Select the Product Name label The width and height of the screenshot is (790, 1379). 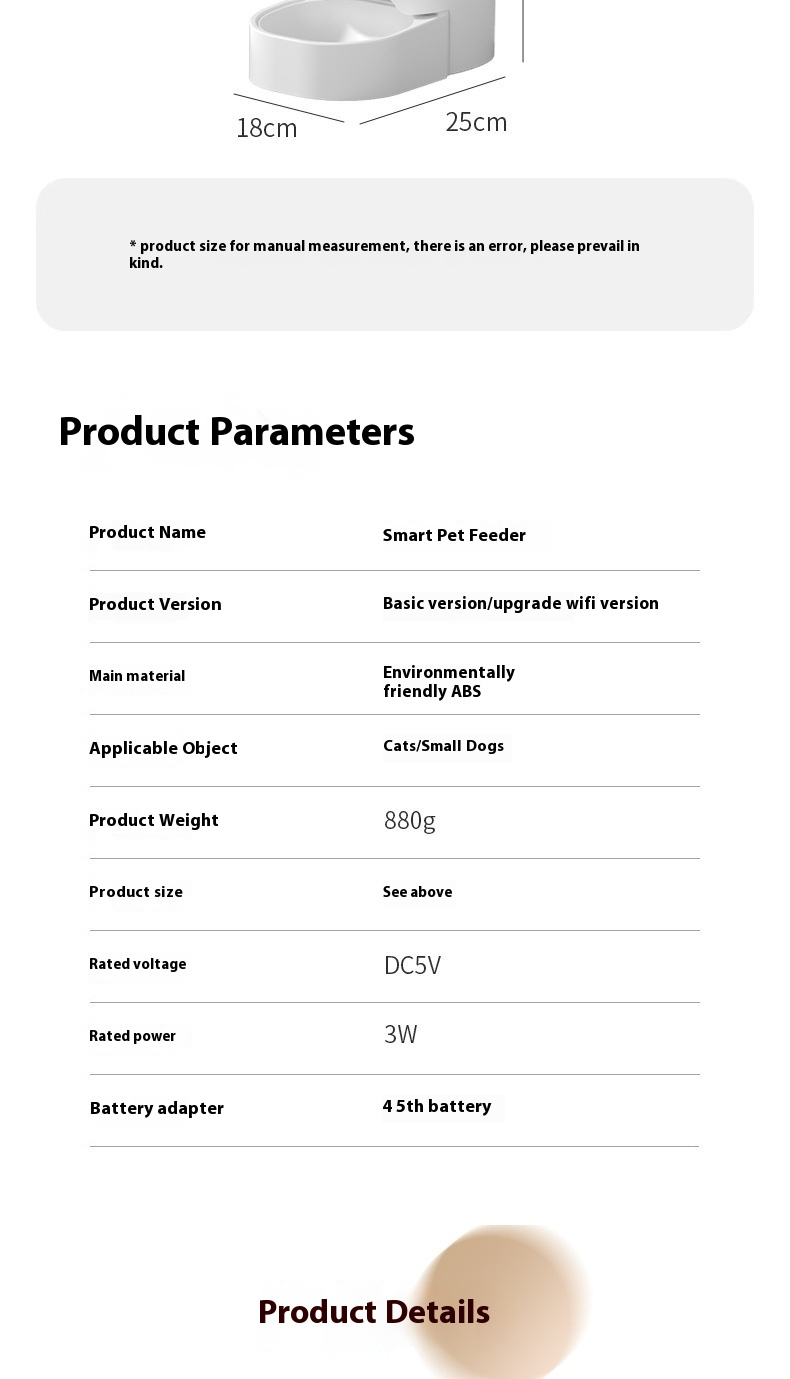tap(147, 532)
